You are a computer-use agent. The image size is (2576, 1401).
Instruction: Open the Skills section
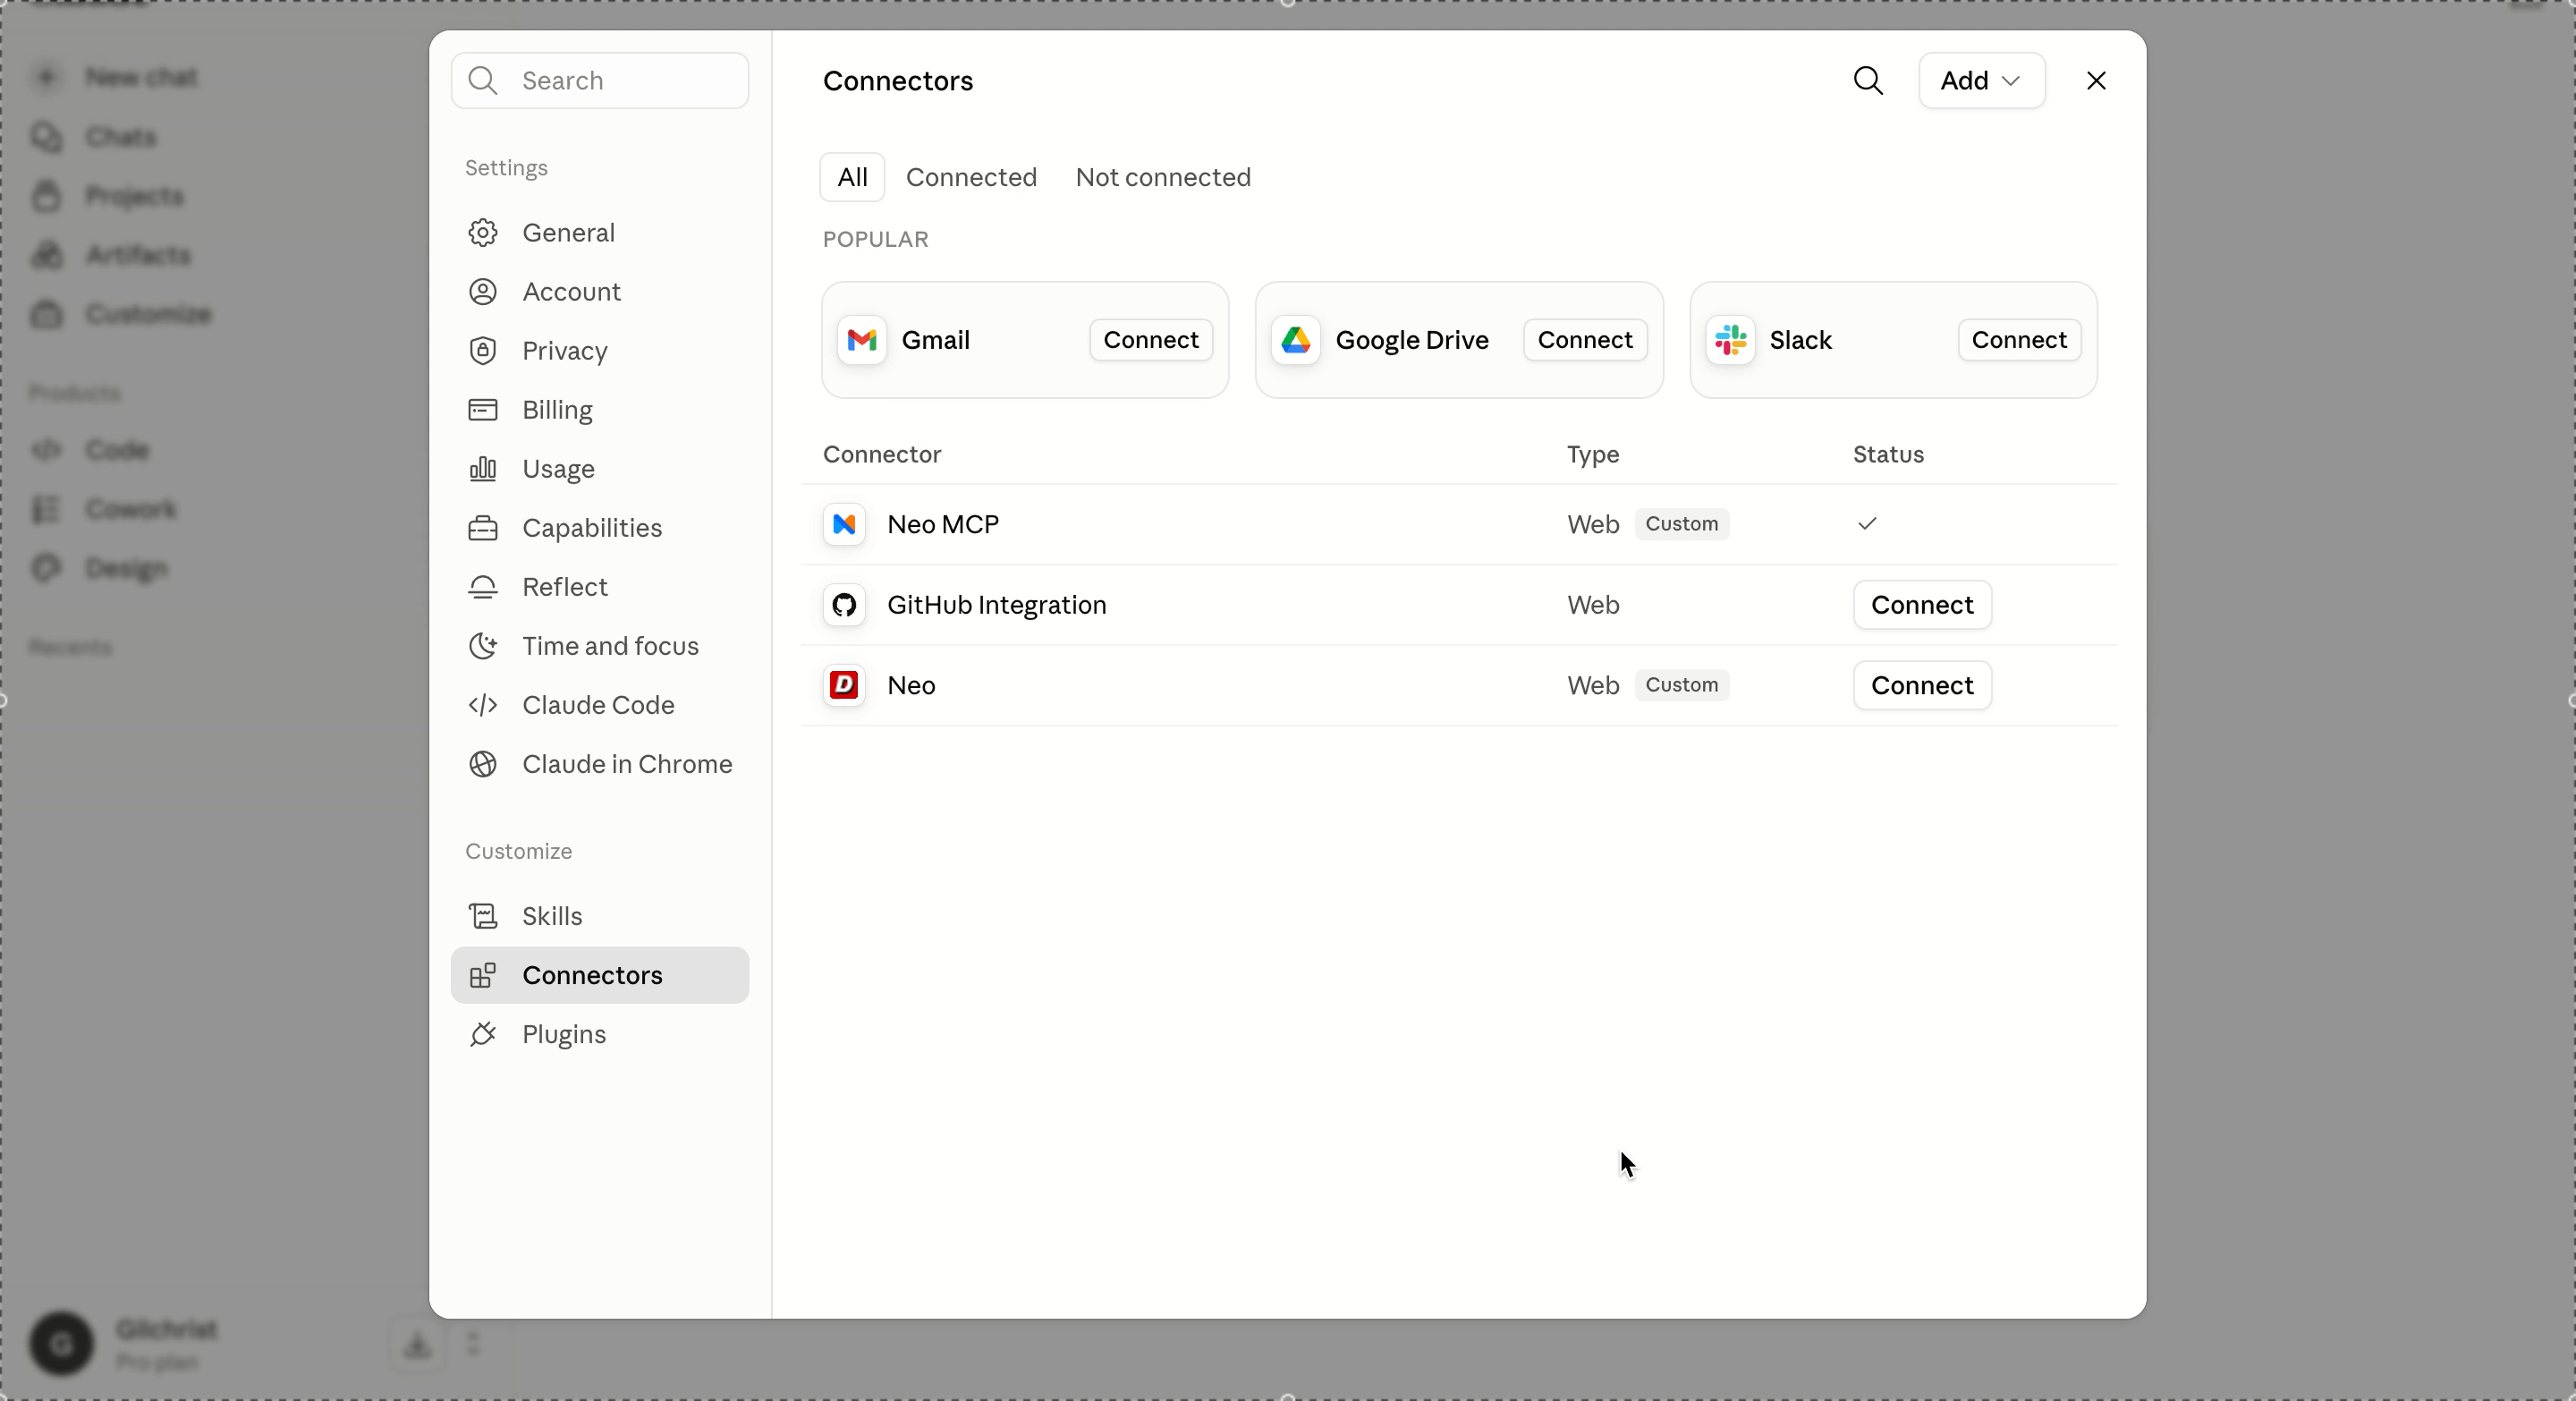pyautogui.click(x=600, y=915)
